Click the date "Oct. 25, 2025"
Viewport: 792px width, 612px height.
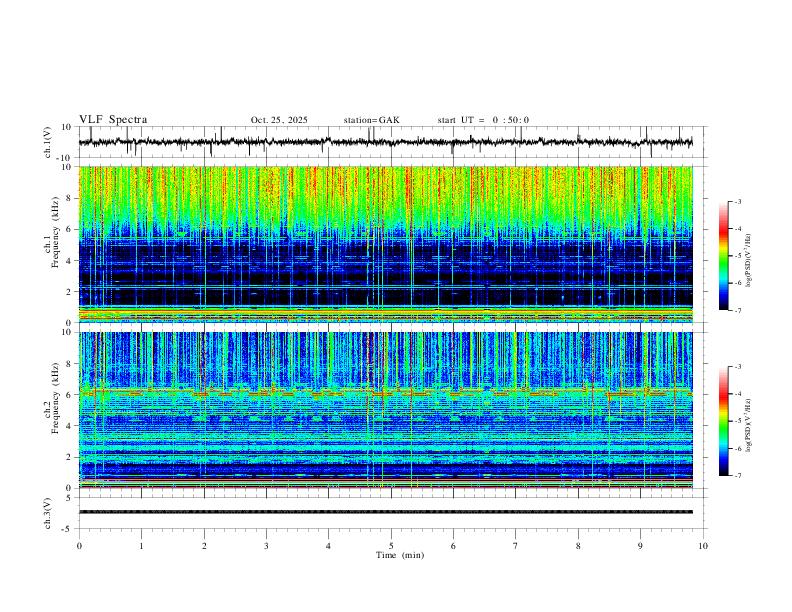[x=279, y=120]
